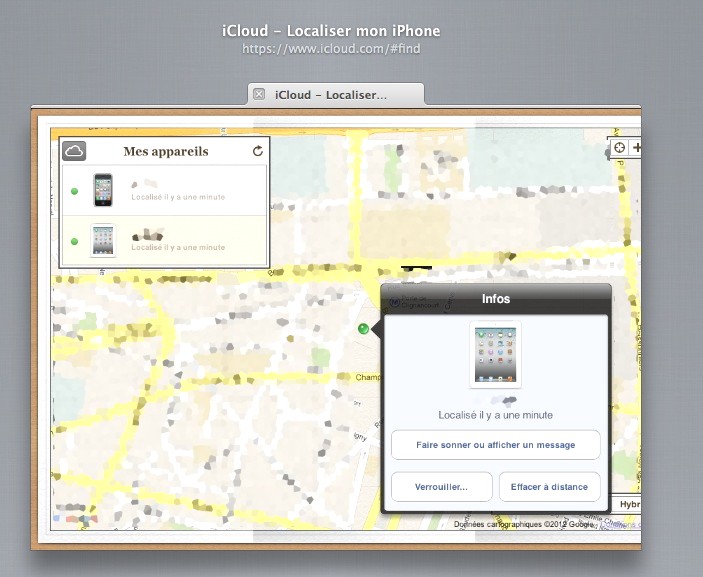The width and height of the screenshot is (703, 577).
Task: Select iPad row's 'Localisé il y a une minute' text
Action: (178, 247)
